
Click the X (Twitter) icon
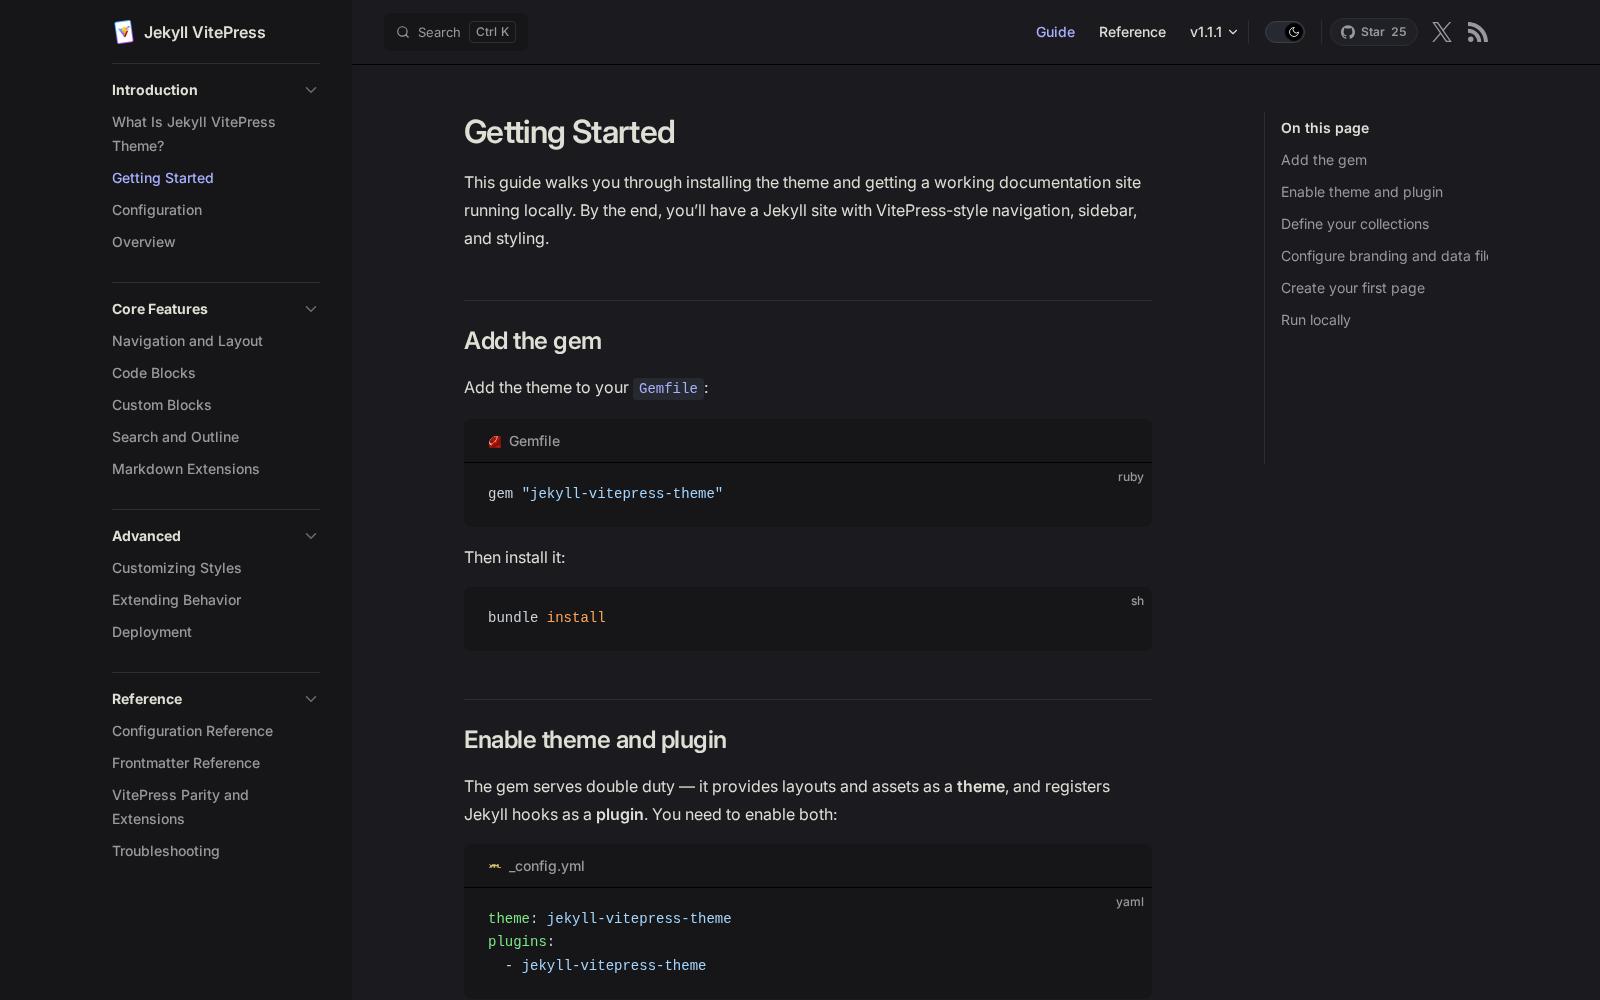[1441, 32]
